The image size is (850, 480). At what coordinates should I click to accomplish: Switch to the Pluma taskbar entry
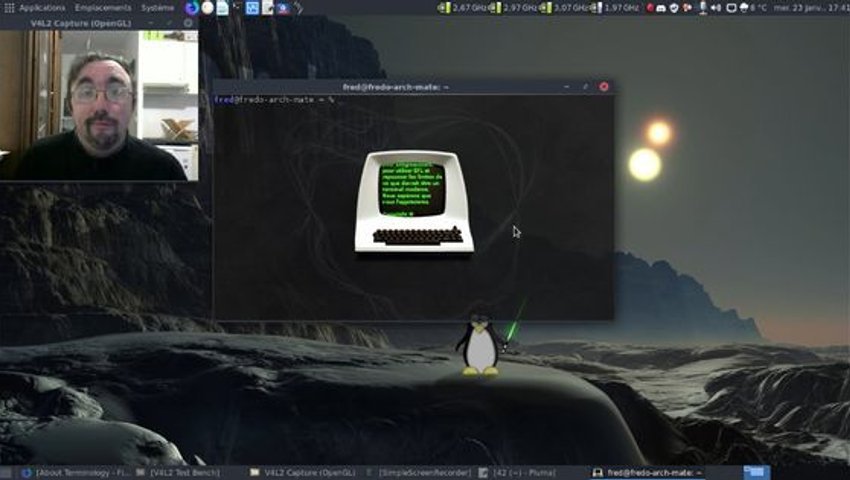coord(517,473)
